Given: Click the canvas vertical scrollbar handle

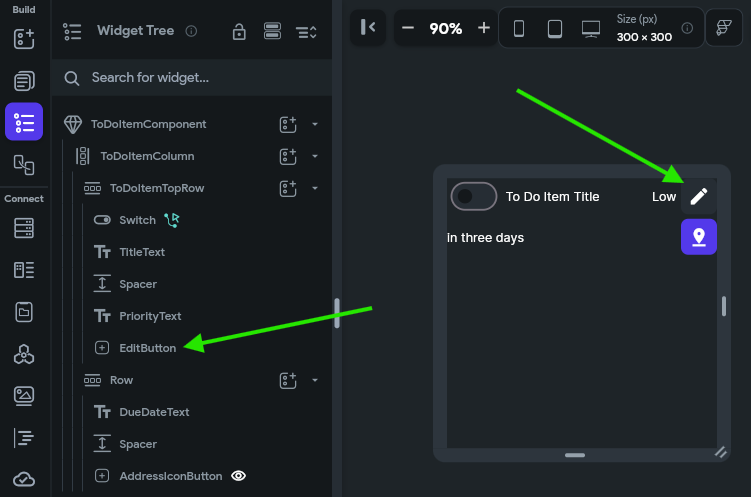Looking at the screenshot, I should [x=724, y=306].
